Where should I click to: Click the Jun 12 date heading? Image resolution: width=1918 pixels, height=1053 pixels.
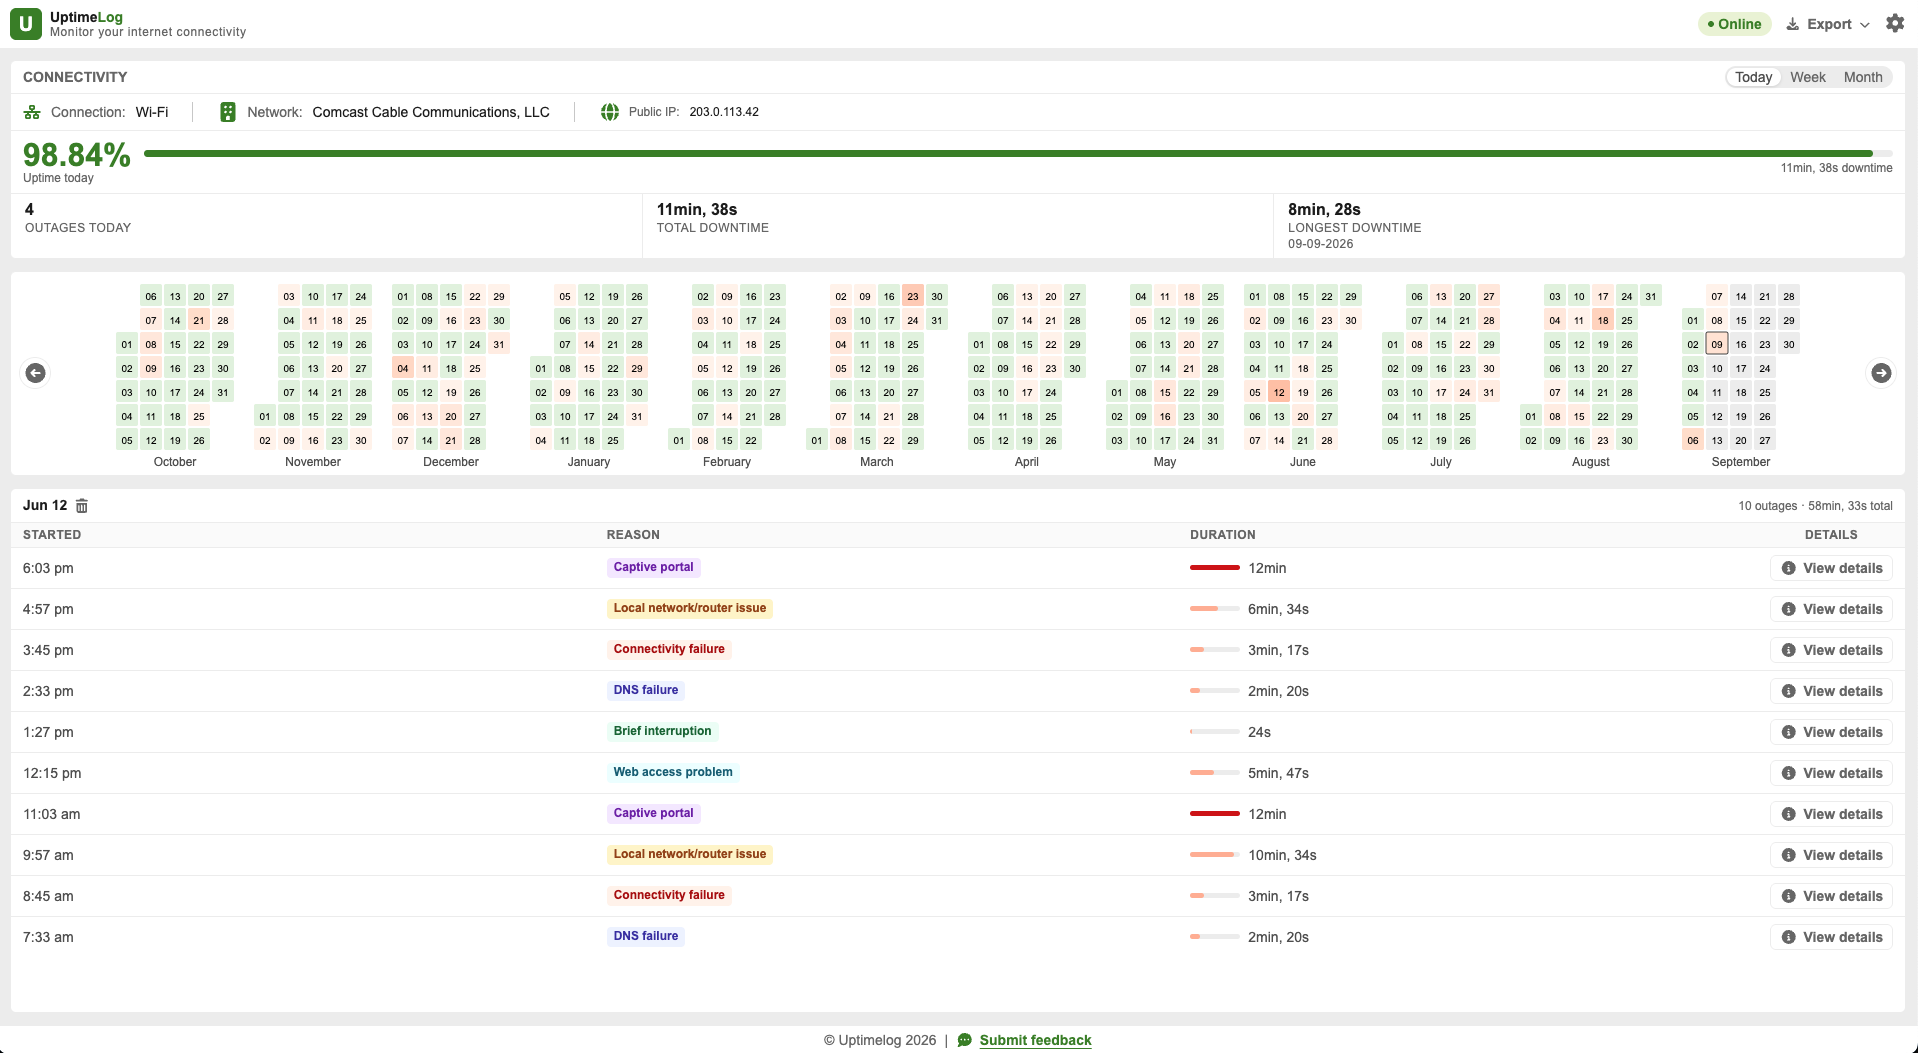[45, 506]
